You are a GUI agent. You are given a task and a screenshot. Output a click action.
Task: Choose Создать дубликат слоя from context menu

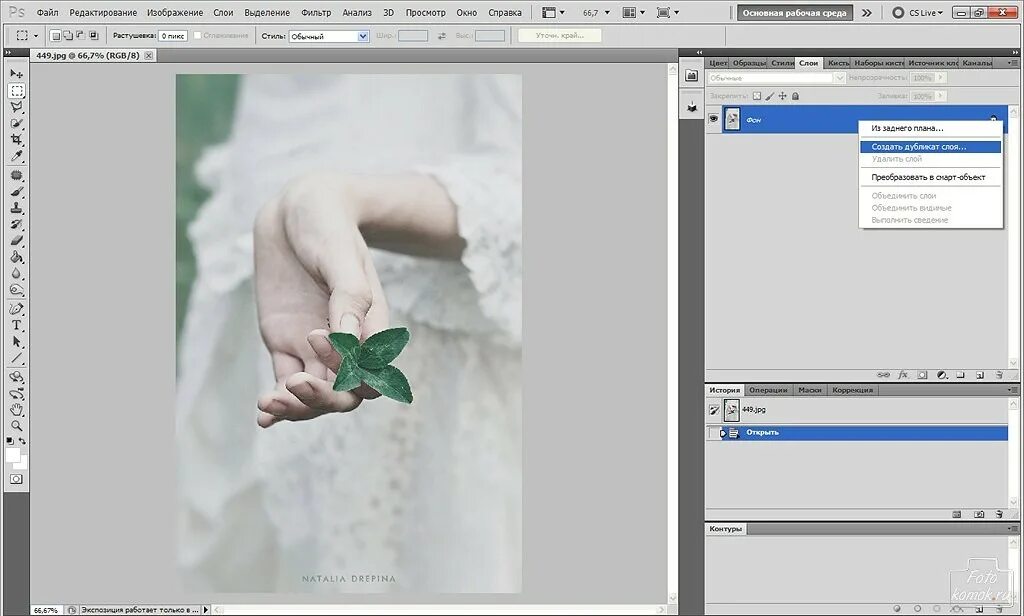tap(930, 147)
